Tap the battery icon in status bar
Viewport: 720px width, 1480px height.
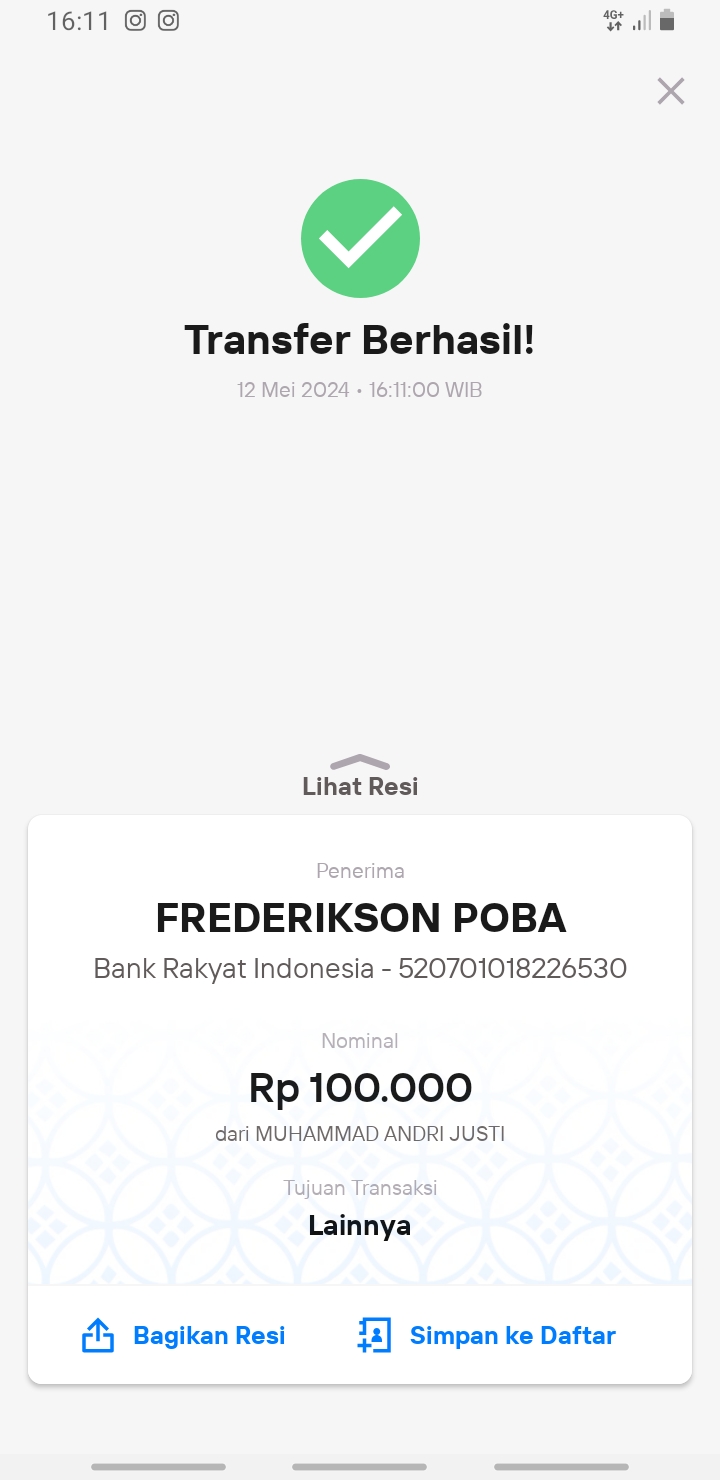click(x=667, y=20)
